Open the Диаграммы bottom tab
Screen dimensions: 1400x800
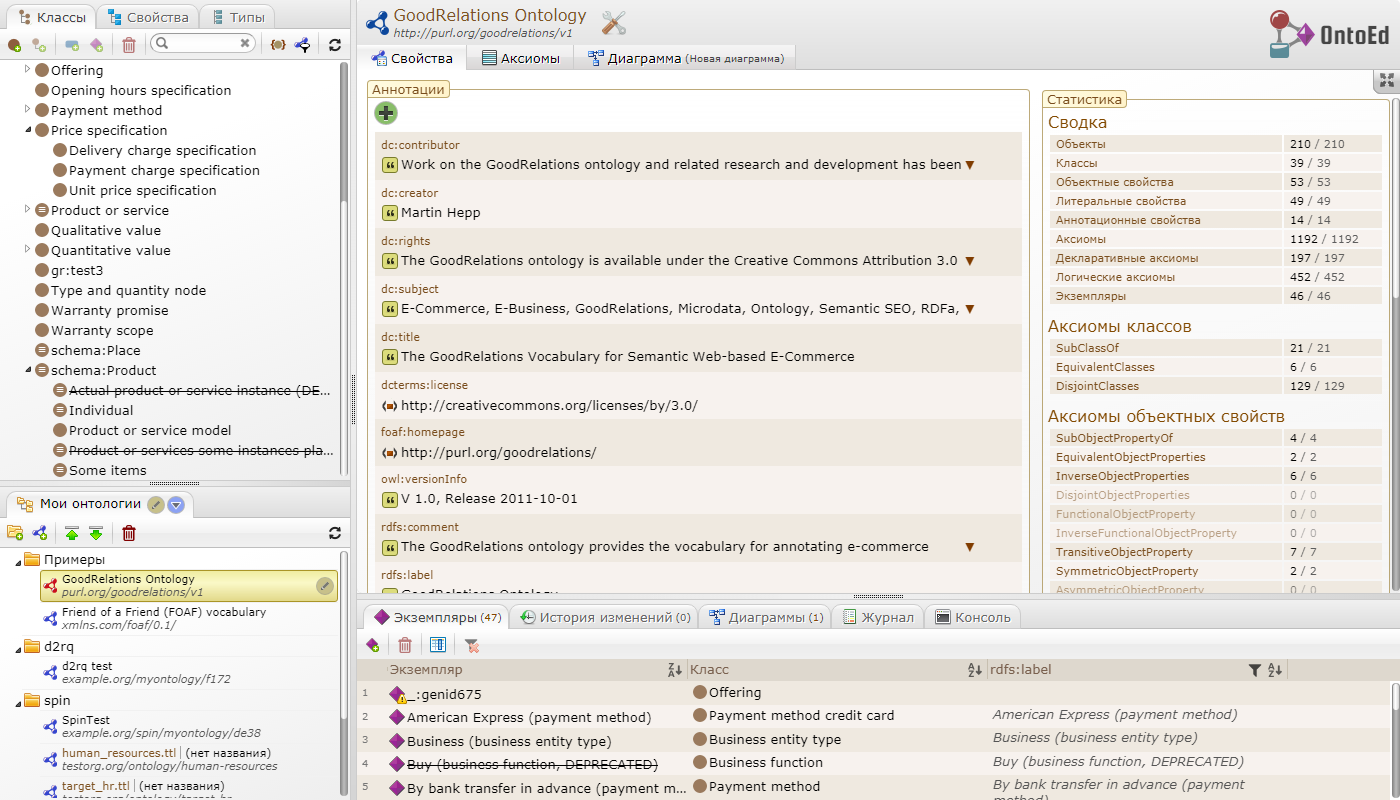(x=765, y=617)
